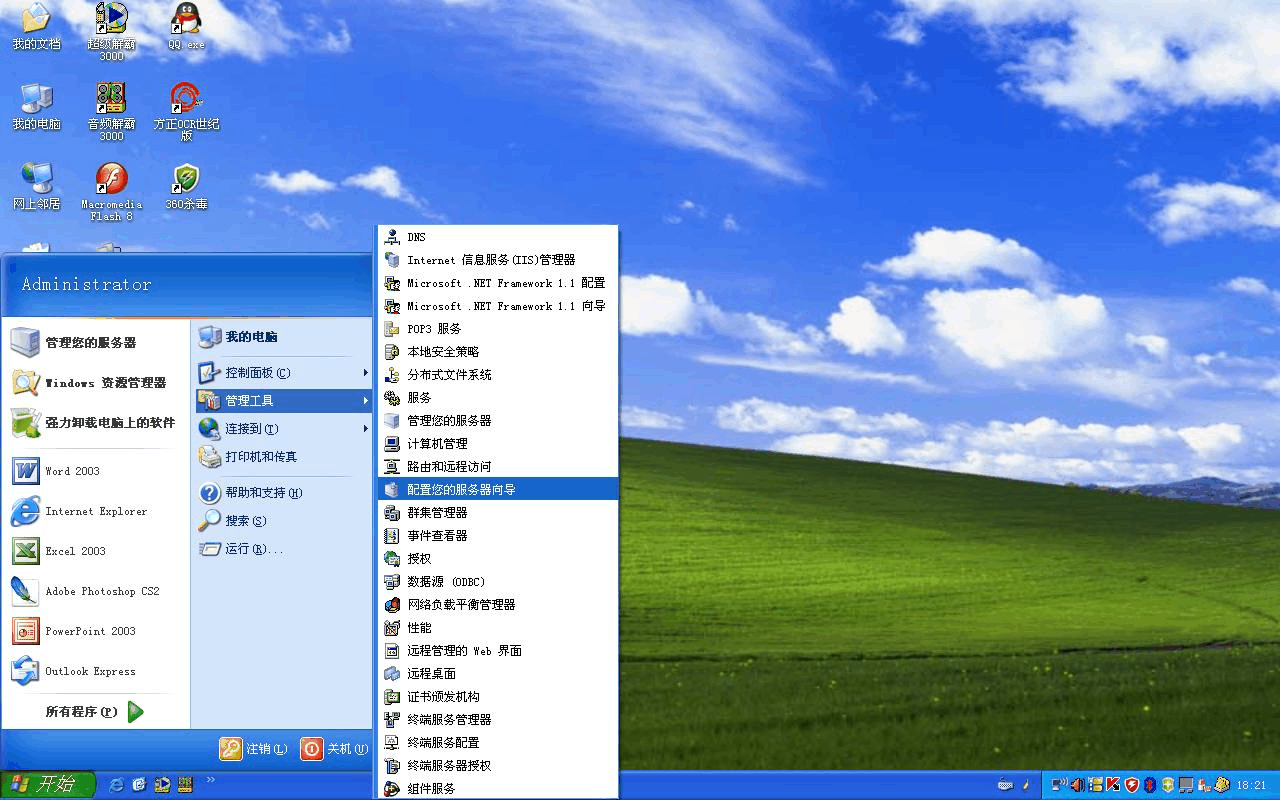Launch Adobe Photoshop CS2 from Start menu
The image size is (1280, 800).
click(x=101, y=591)
